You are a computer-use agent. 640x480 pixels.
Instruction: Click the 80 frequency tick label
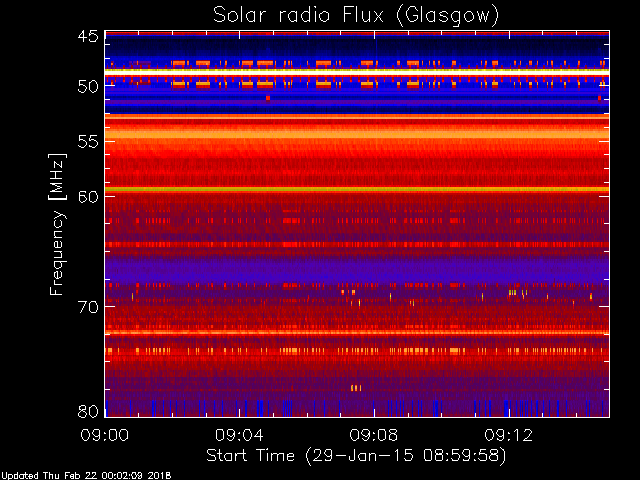[x=88, y=411]
